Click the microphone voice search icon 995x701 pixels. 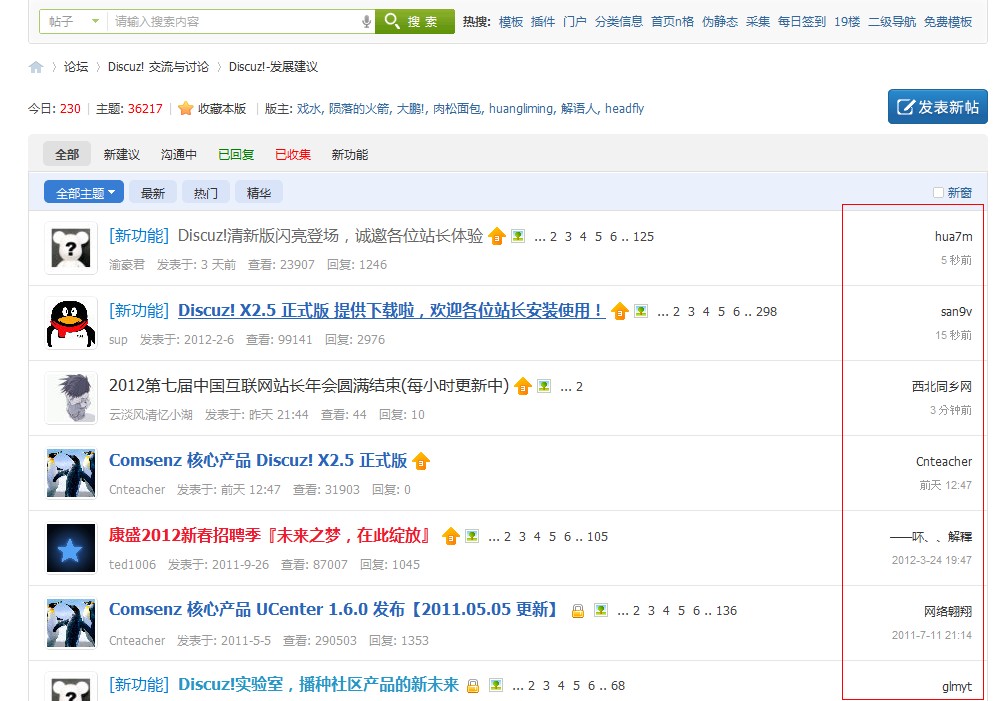pyautogui.click(x=366, y=22)
